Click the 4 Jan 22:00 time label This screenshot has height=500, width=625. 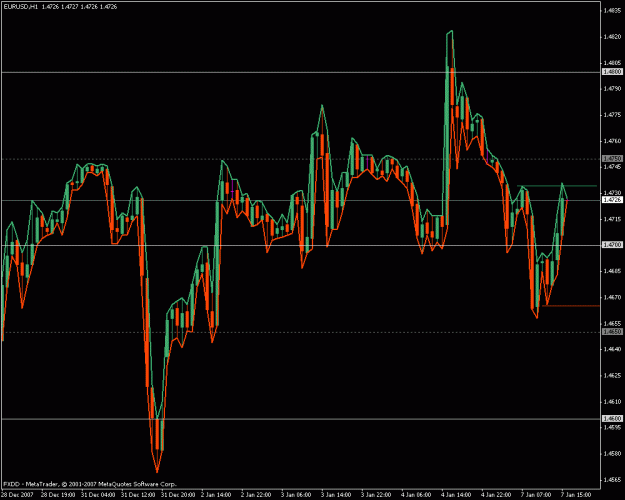(x=497, y=495)
